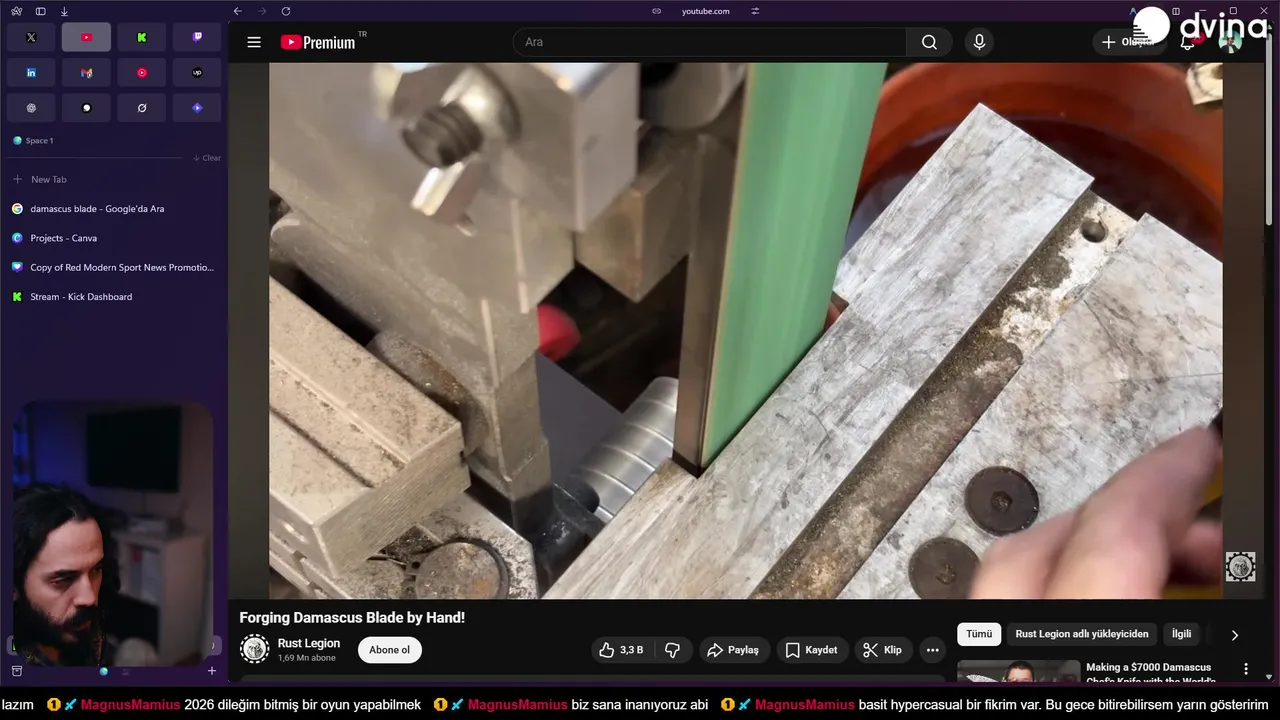Open the X (Twitter) pinned tab
1280x720 pixels.
(x=31, y=37)
